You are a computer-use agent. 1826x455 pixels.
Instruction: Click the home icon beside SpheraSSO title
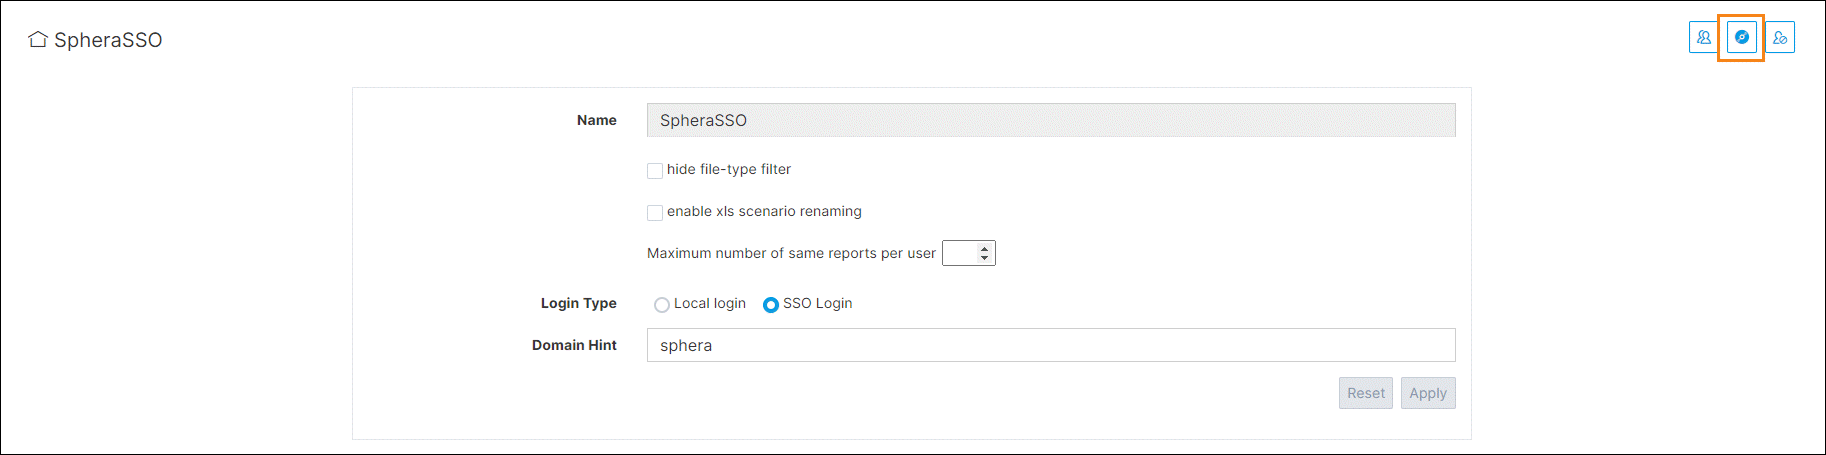click(38, 40)
